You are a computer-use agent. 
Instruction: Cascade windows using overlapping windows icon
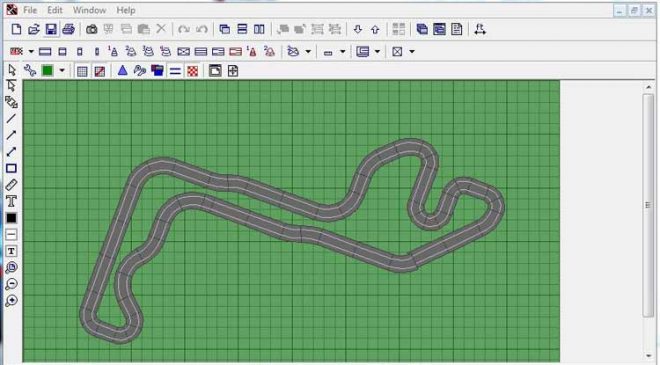coord(224,29)
